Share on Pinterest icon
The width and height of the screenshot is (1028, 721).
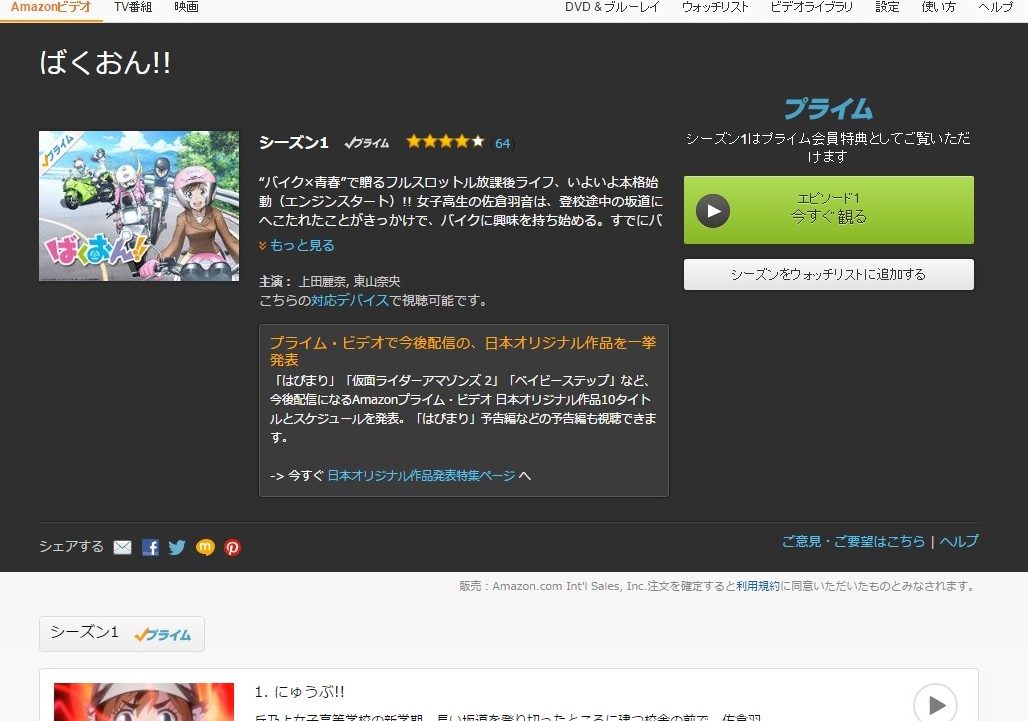(232, 547)
